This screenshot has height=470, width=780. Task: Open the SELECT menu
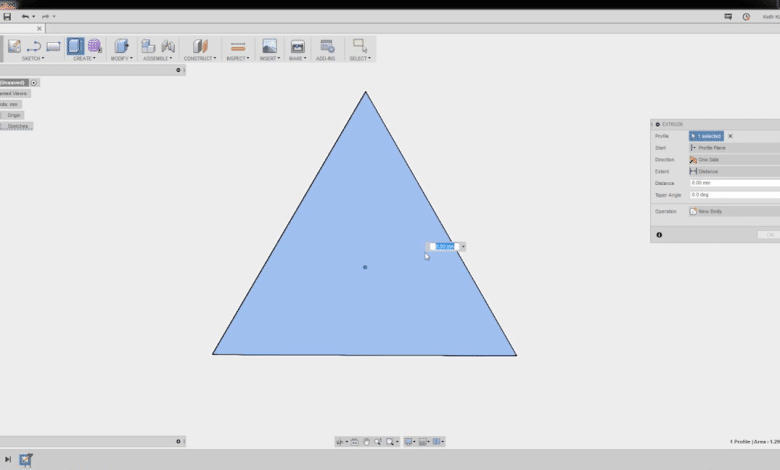(360, 59)
